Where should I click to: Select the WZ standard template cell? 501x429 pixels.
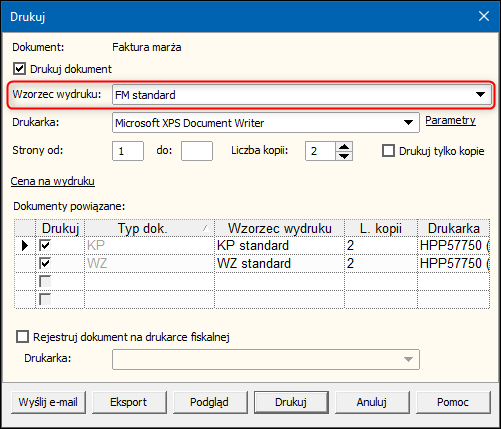click(279, 264)
